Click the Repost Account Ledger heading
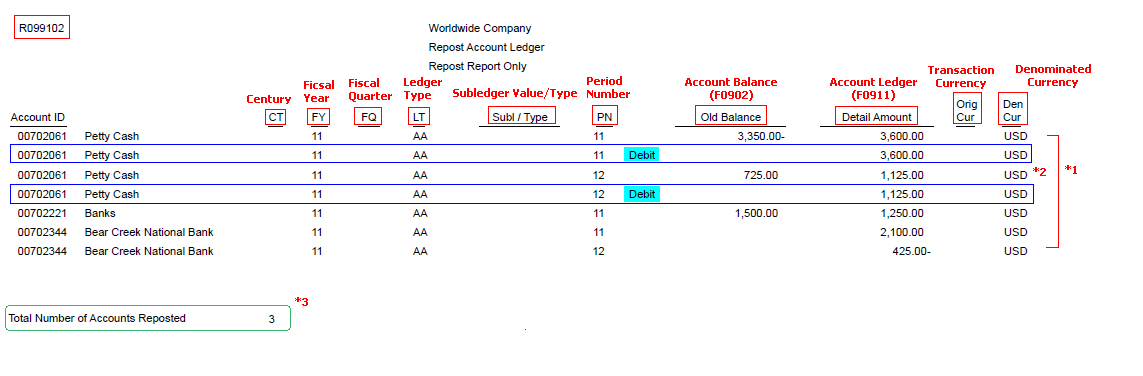1143x376 pixels. coord(486,47)
